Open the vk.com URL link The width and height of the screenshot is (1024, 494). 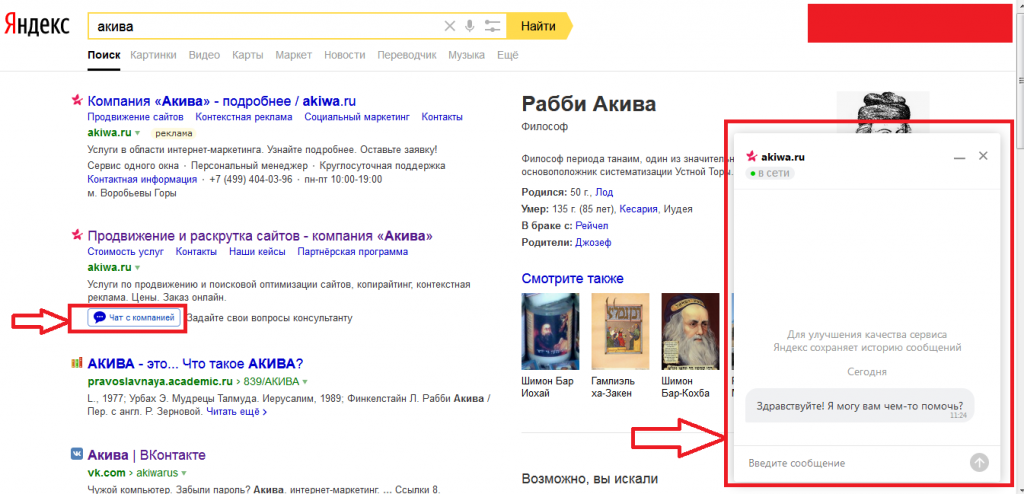[x=106, y=472]
